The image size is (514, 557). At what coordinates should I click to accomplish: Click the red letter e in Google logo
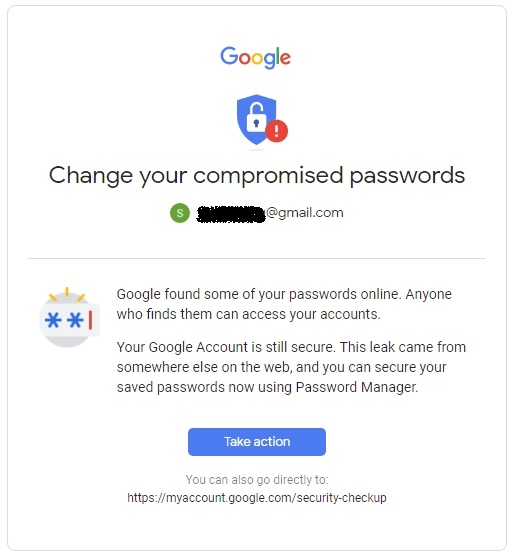[285, 59]
